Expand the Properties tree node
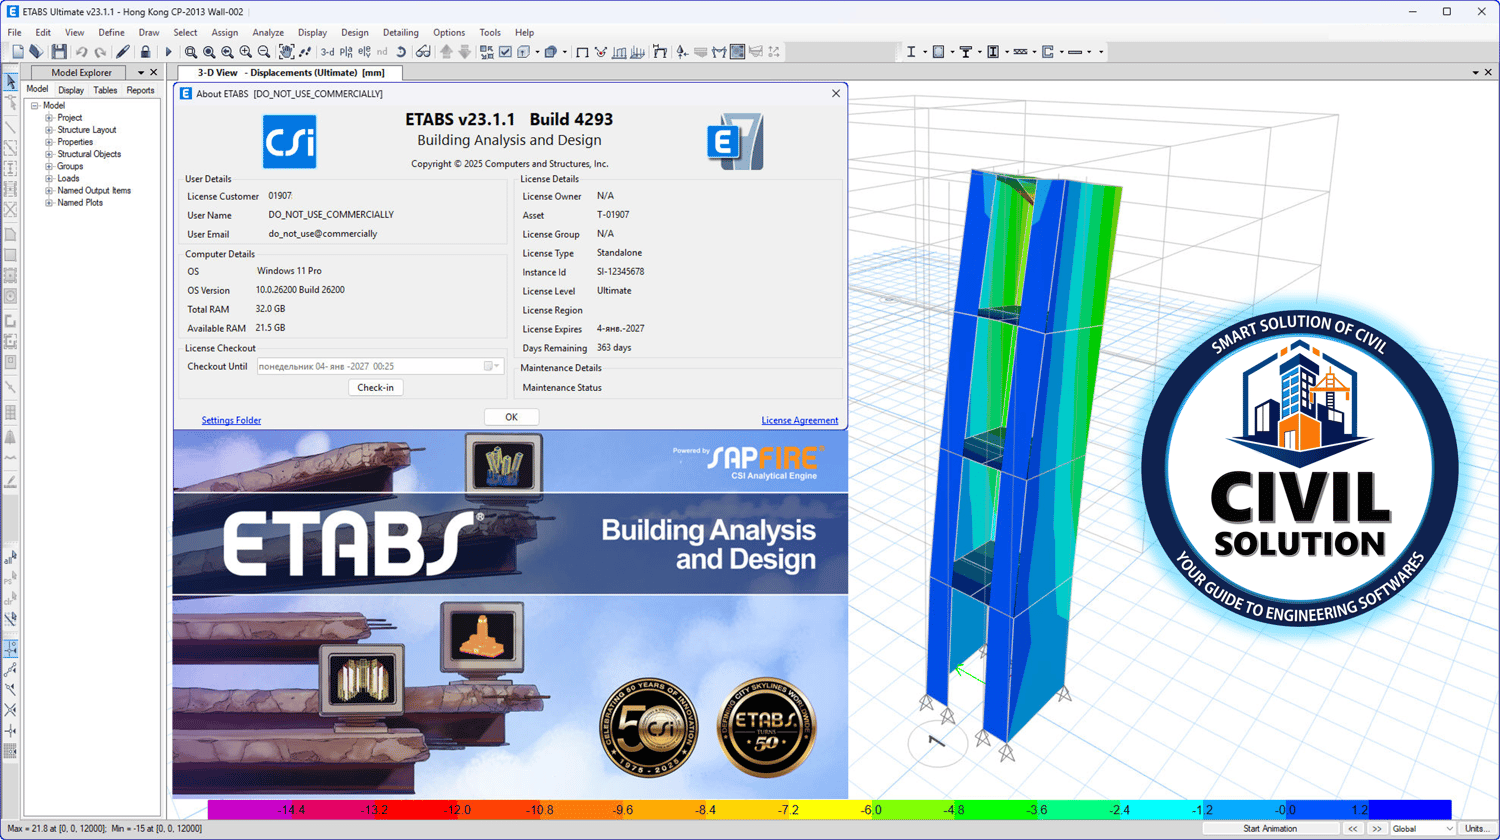 49,142
